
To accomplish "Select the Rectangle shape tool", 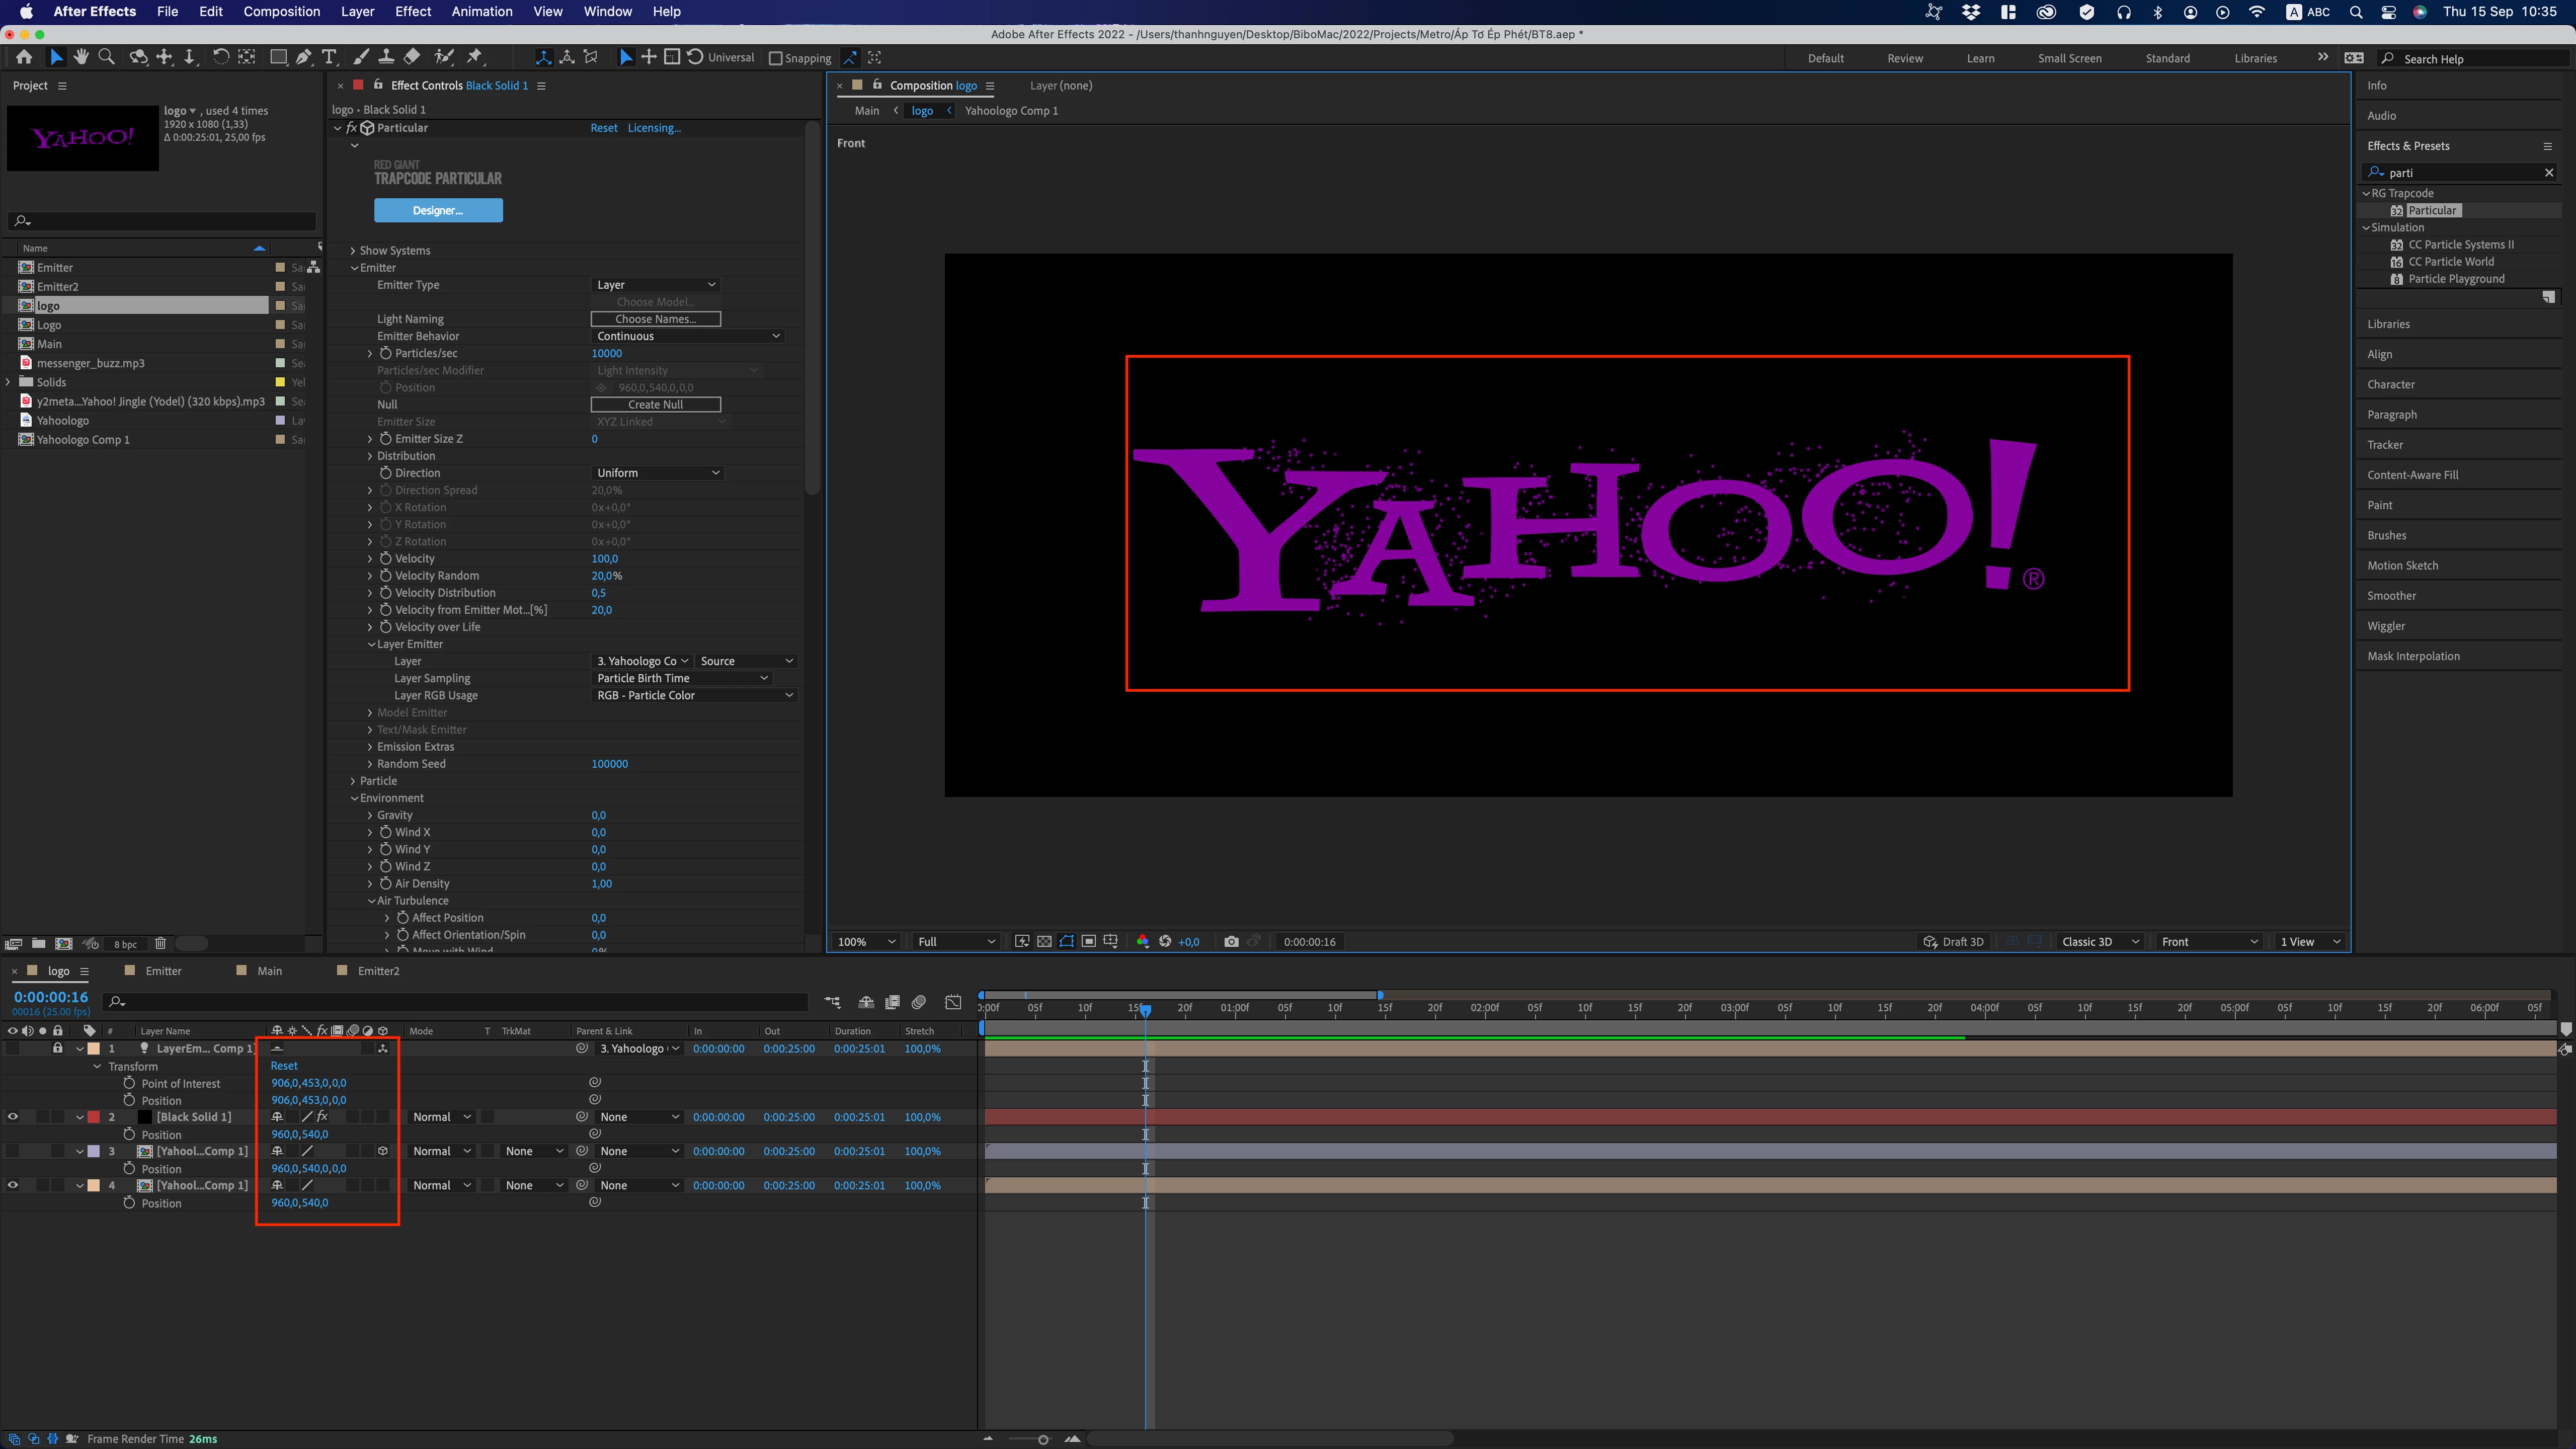I will point(279,58).
